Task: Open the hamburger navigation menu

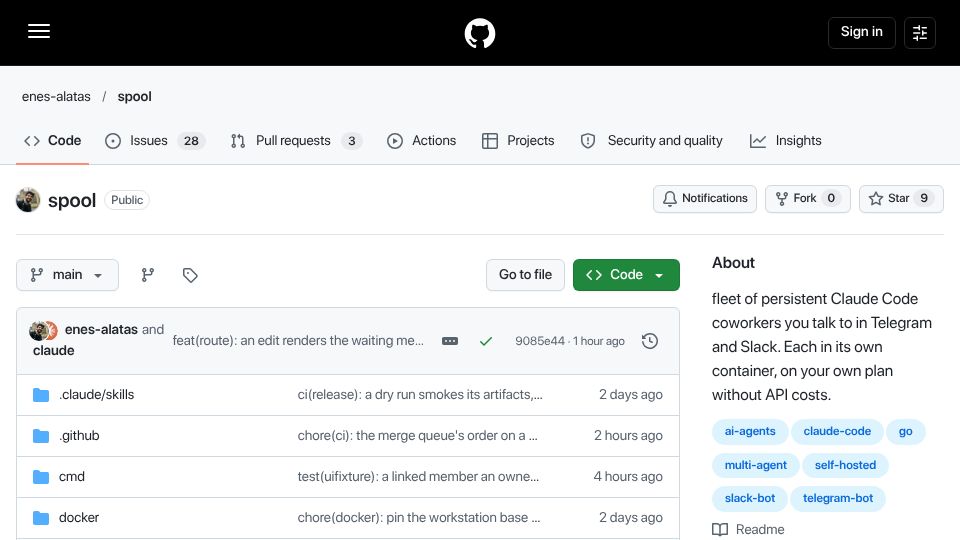Action: (x=39, y=31)
